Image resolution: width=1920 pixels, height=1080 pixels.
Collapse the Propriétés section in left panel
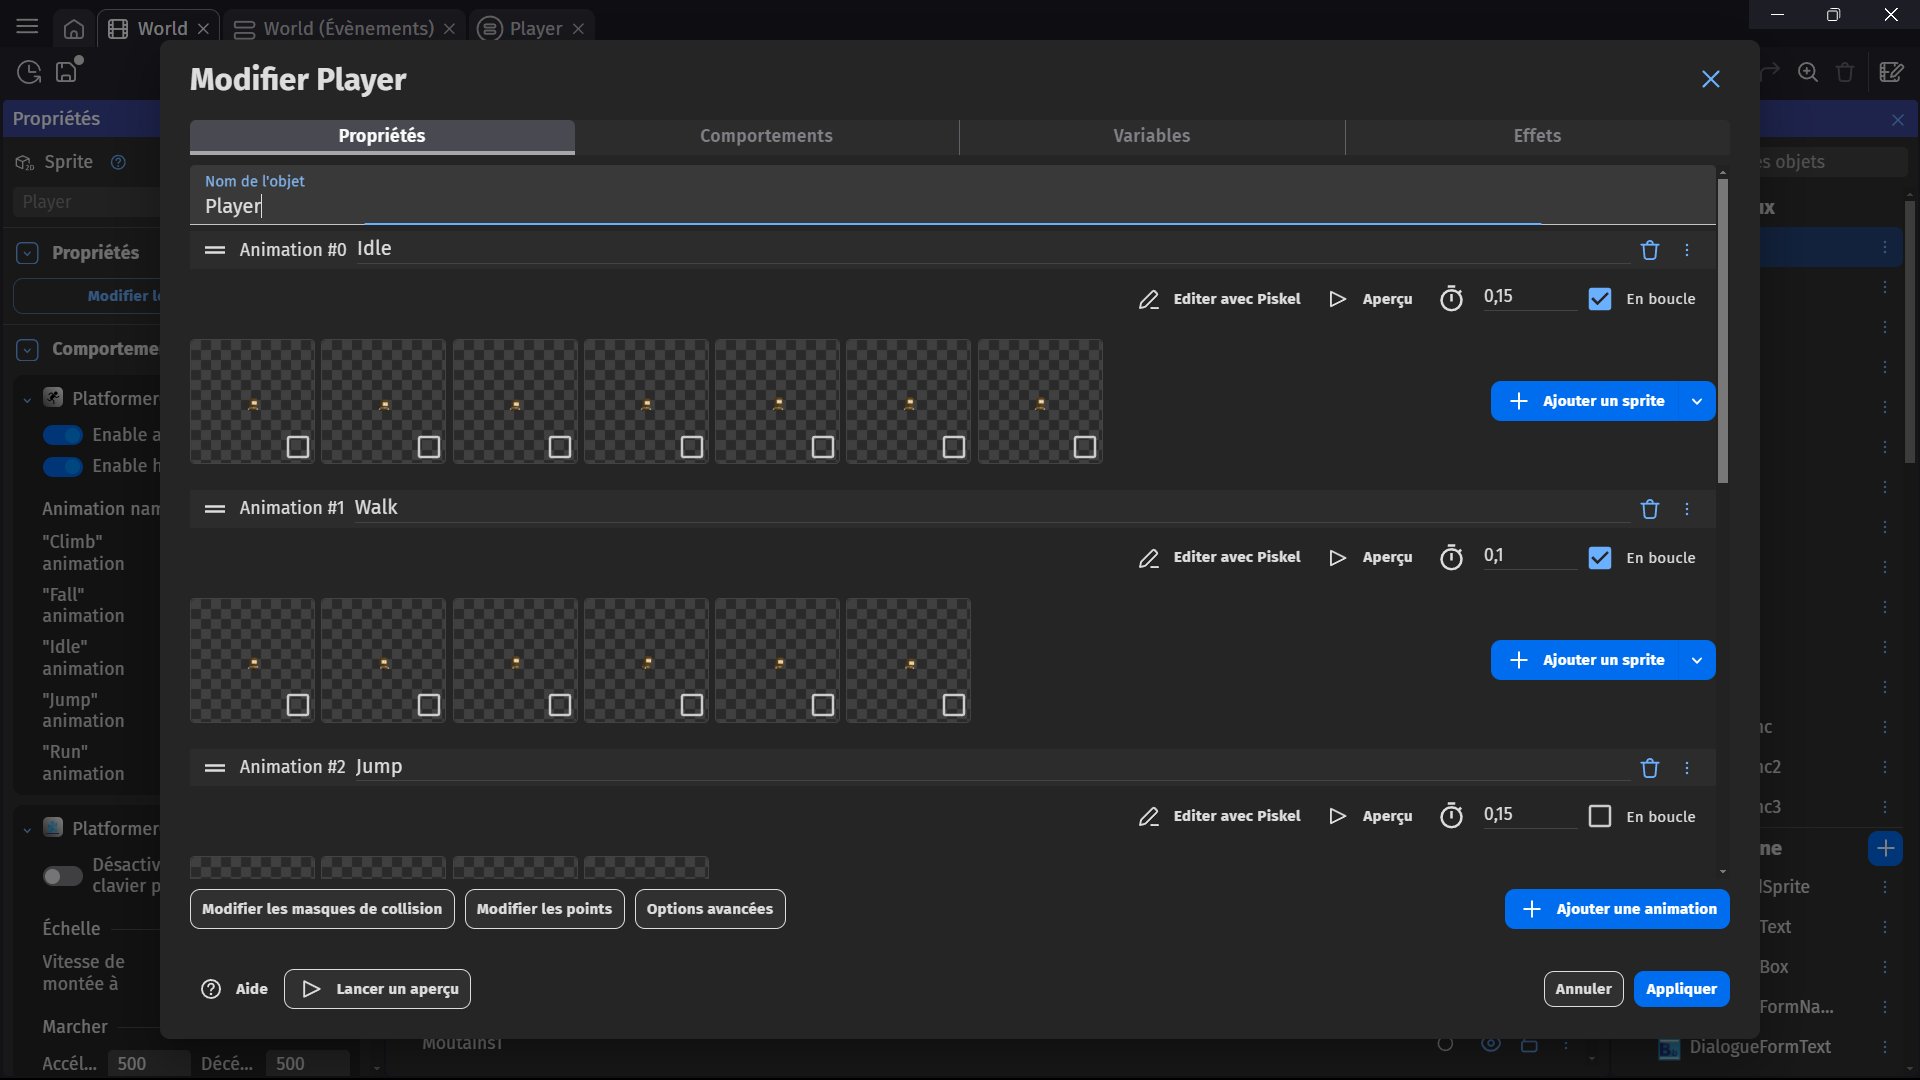[x=28, y=253]
